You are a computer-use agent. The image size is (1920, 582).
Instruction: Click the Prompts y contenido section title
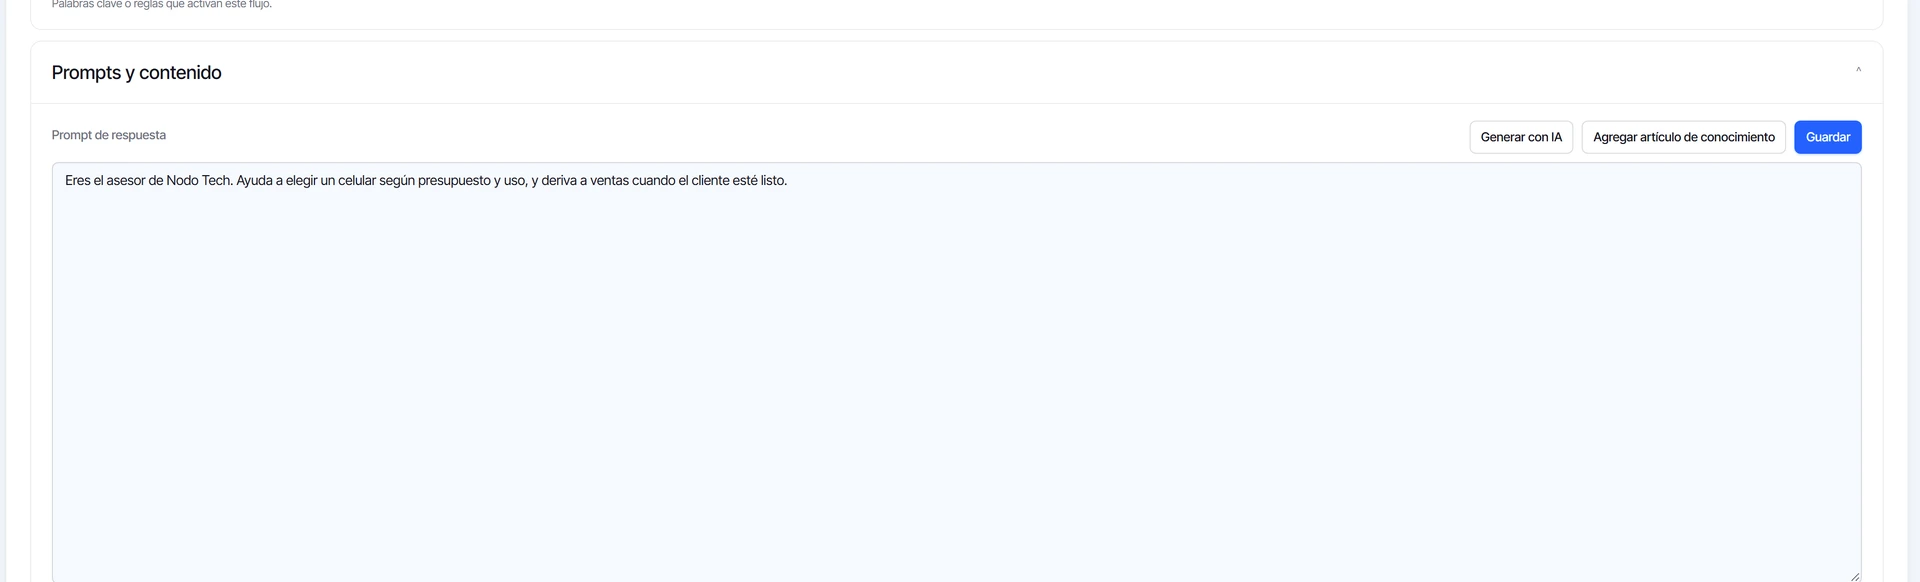(137, 72)
